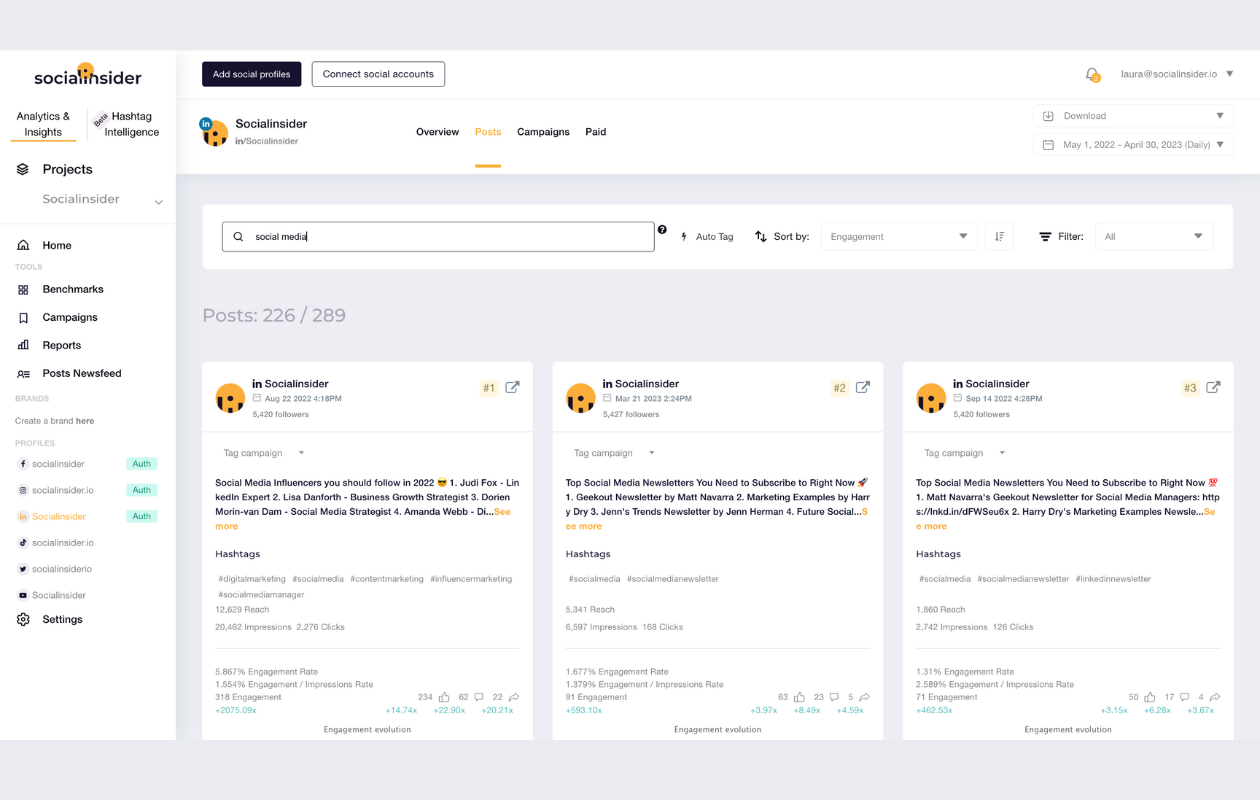Click the #1 rank badge
This screenshot has width=1260, height=800.
tap(489, 388)
